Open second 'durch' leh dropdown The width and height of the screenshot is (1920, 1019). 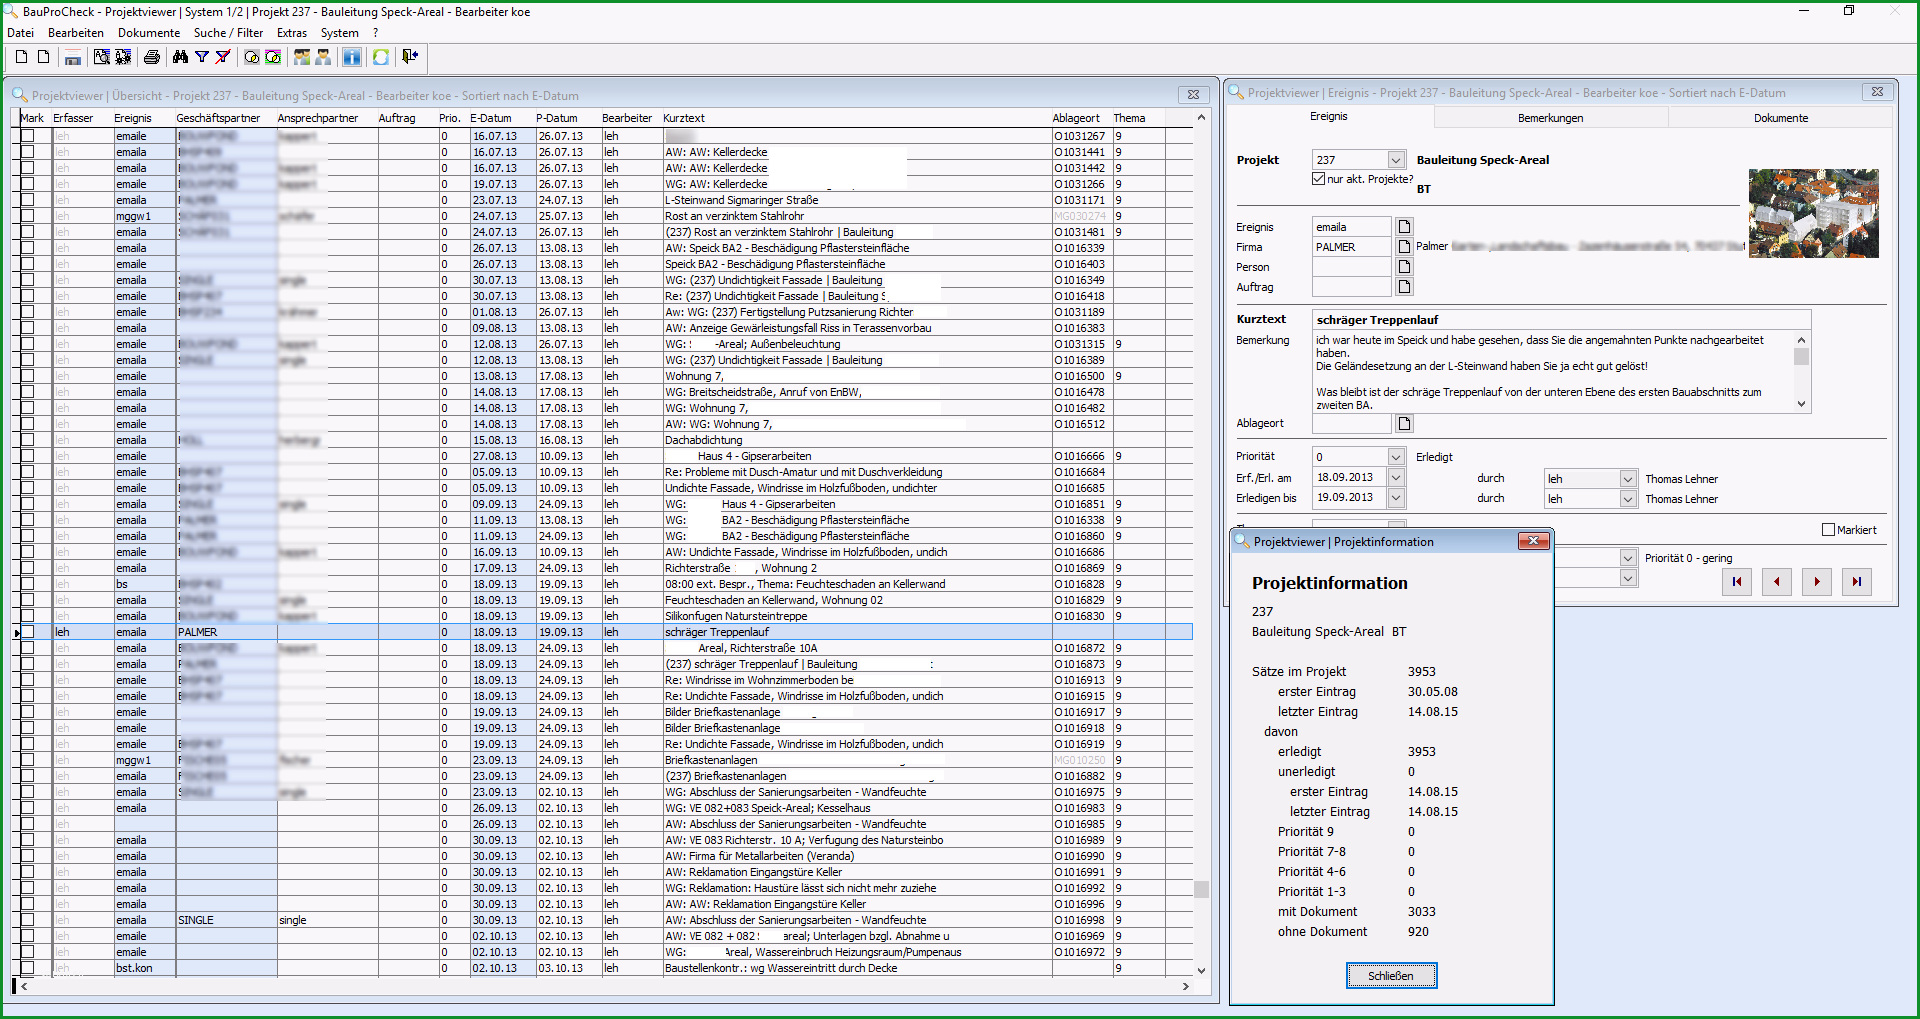pos(1628,499)
